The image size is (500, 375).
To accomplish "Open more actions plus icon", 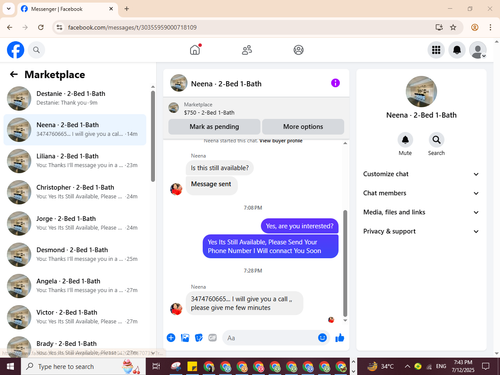I will (171, 338).
